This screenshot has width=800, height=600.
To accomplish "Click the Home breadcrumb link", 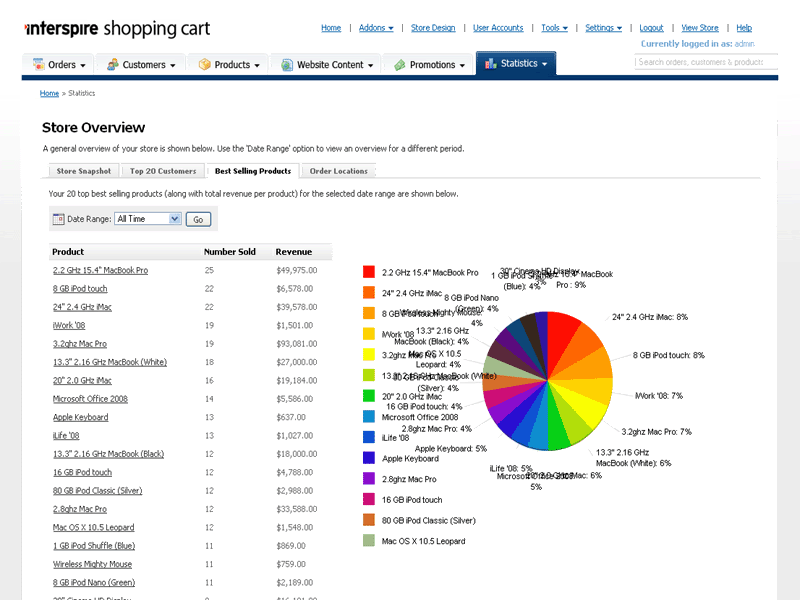I will (x=49, y=93).
